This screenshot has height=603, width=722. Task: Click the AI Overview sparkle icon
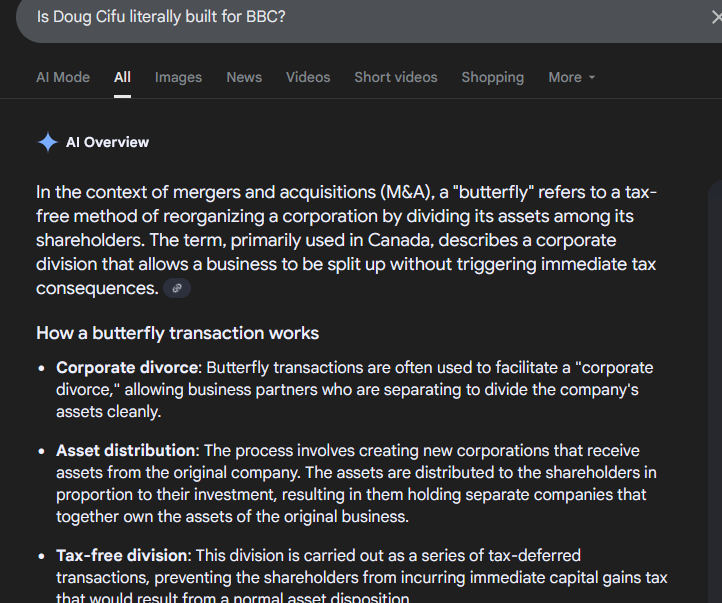point(47,142)
